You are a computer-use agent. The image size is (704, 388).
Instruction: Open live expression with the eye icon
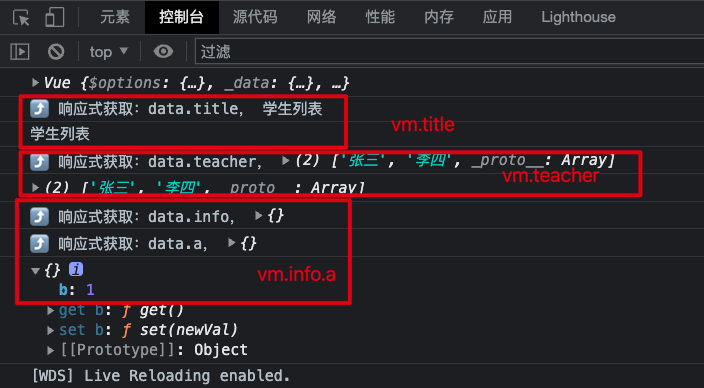[x=163, y=51]
